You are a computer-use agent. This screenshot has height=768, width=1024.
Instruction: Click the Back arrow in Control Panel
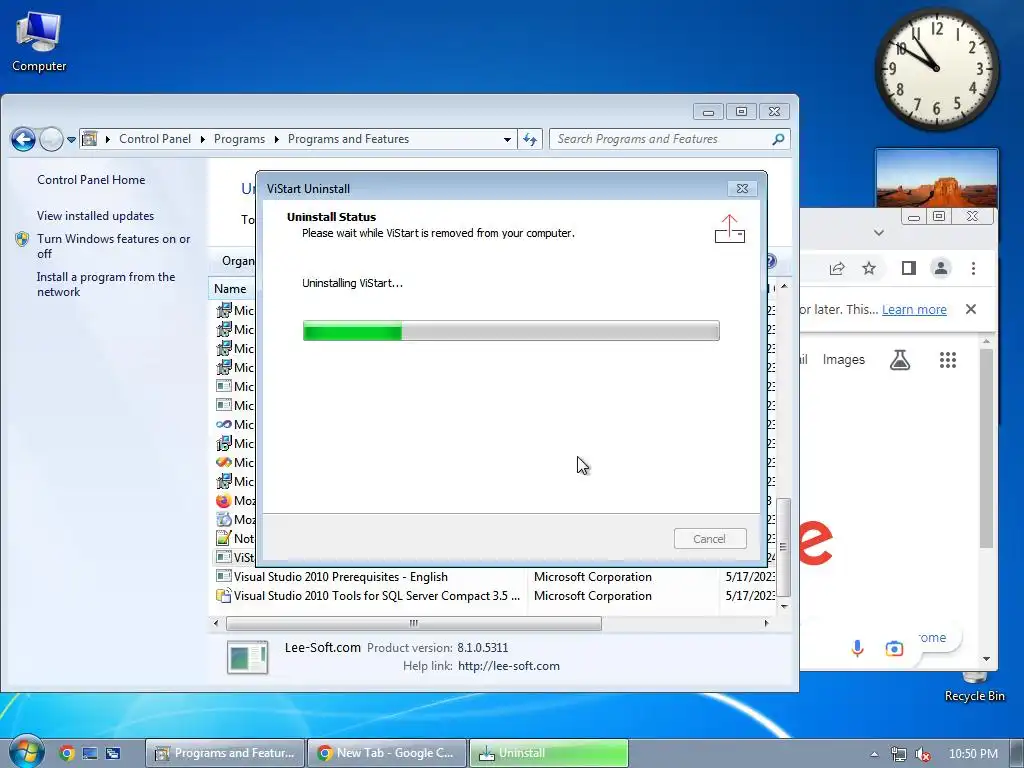tap(23, 139)
